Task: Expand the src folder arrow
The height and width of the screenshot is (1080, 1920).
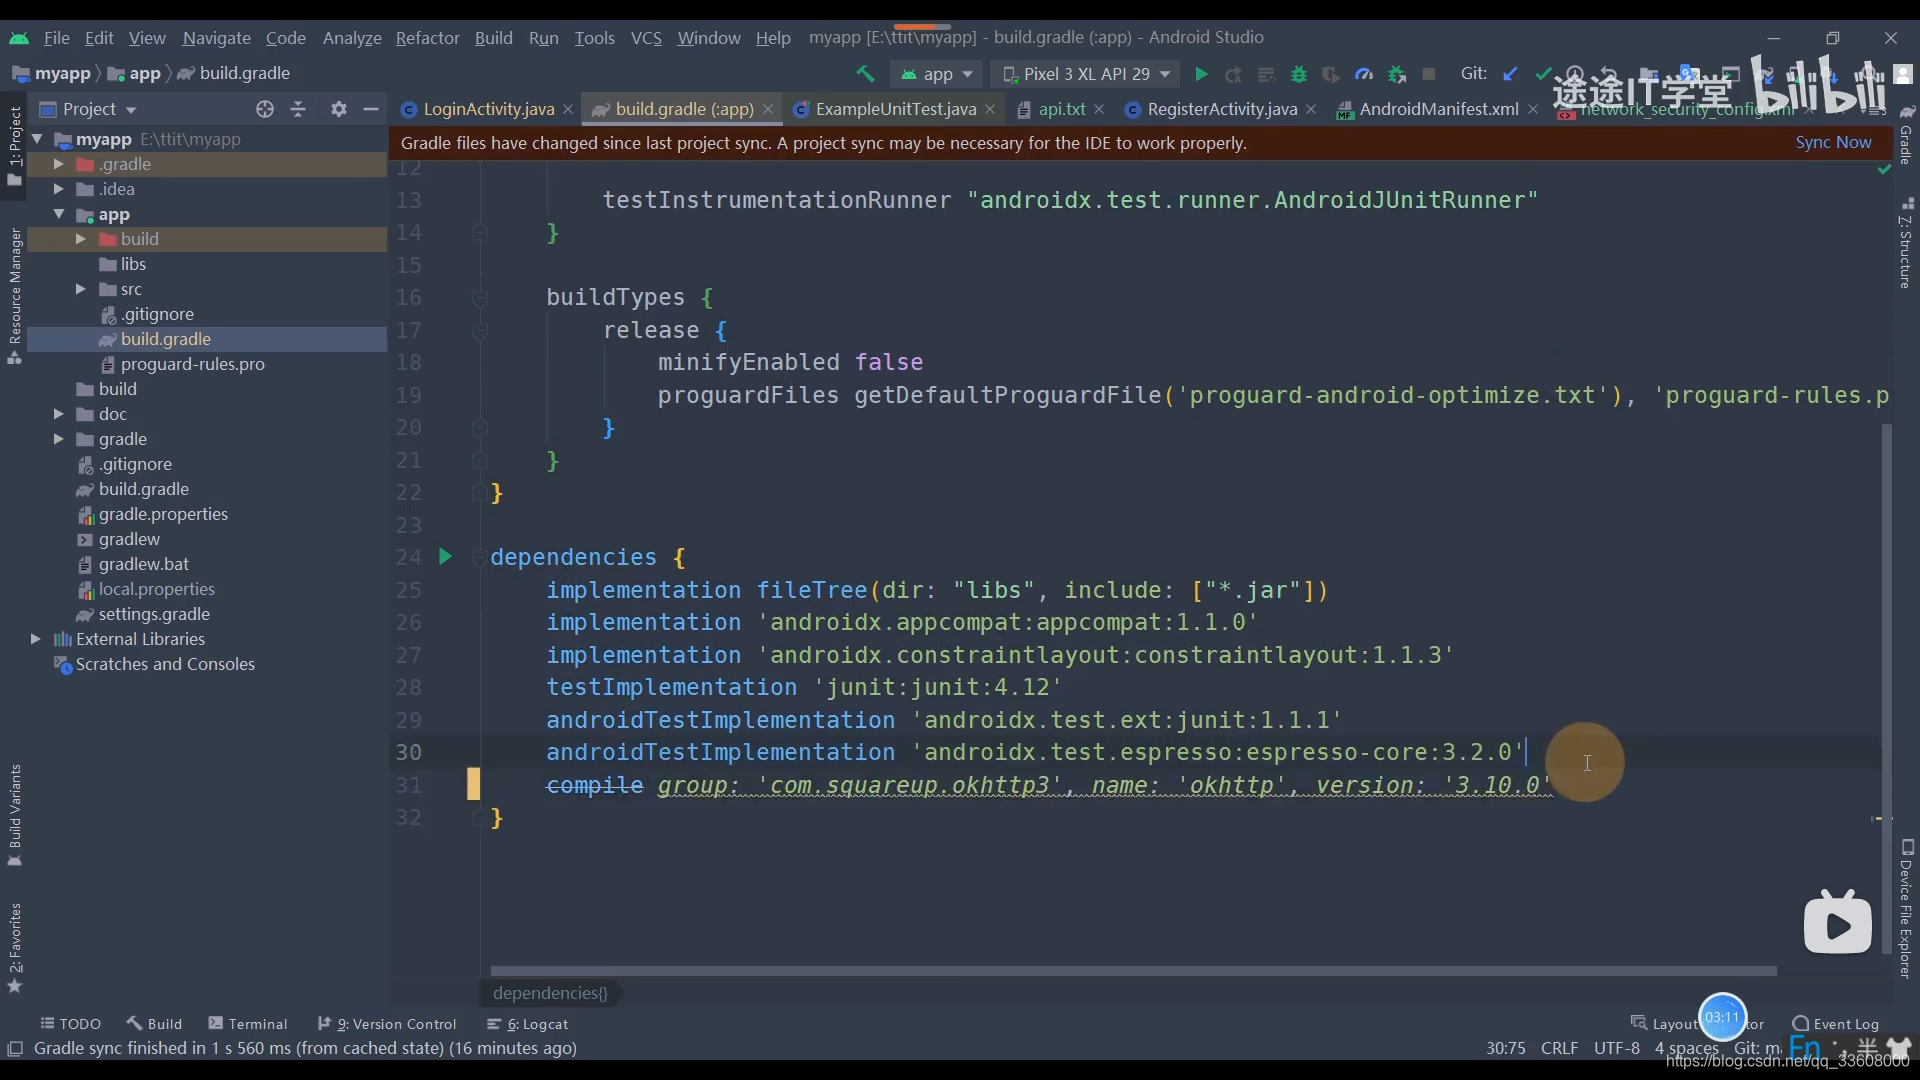Action: (80, 289)
